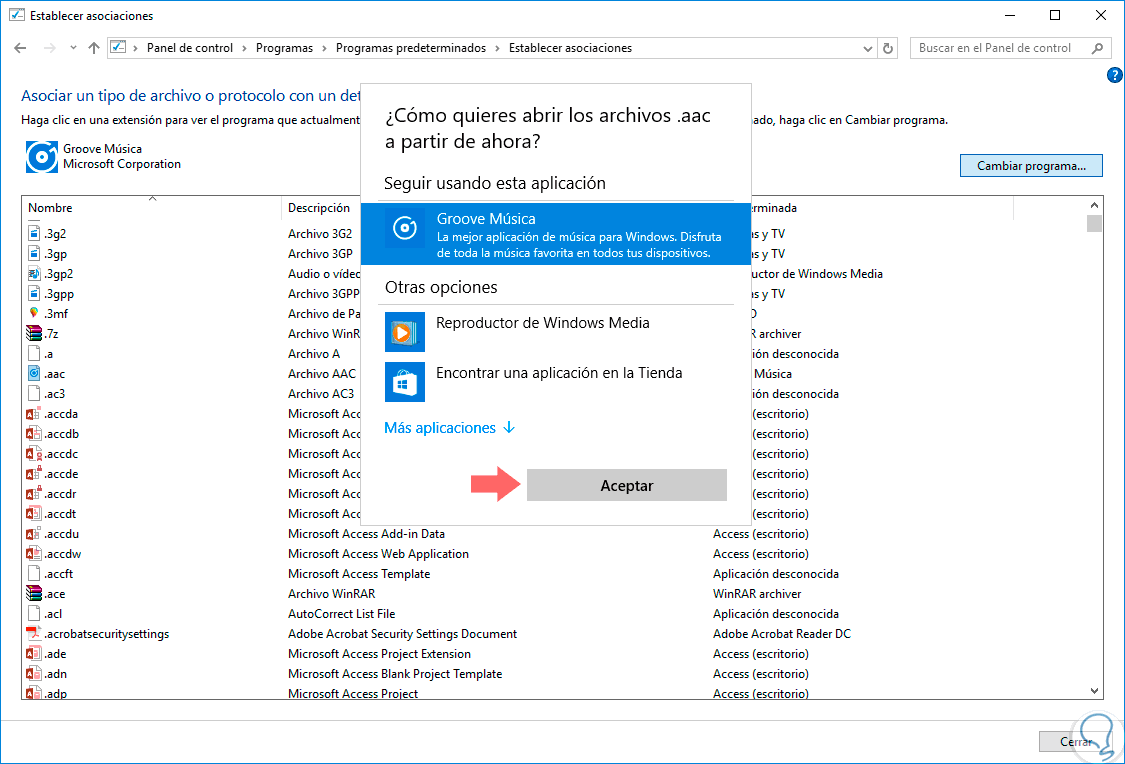Select the .ade Access icon
This screenshot has height=764, width=1125.
(x=34, y=654)
